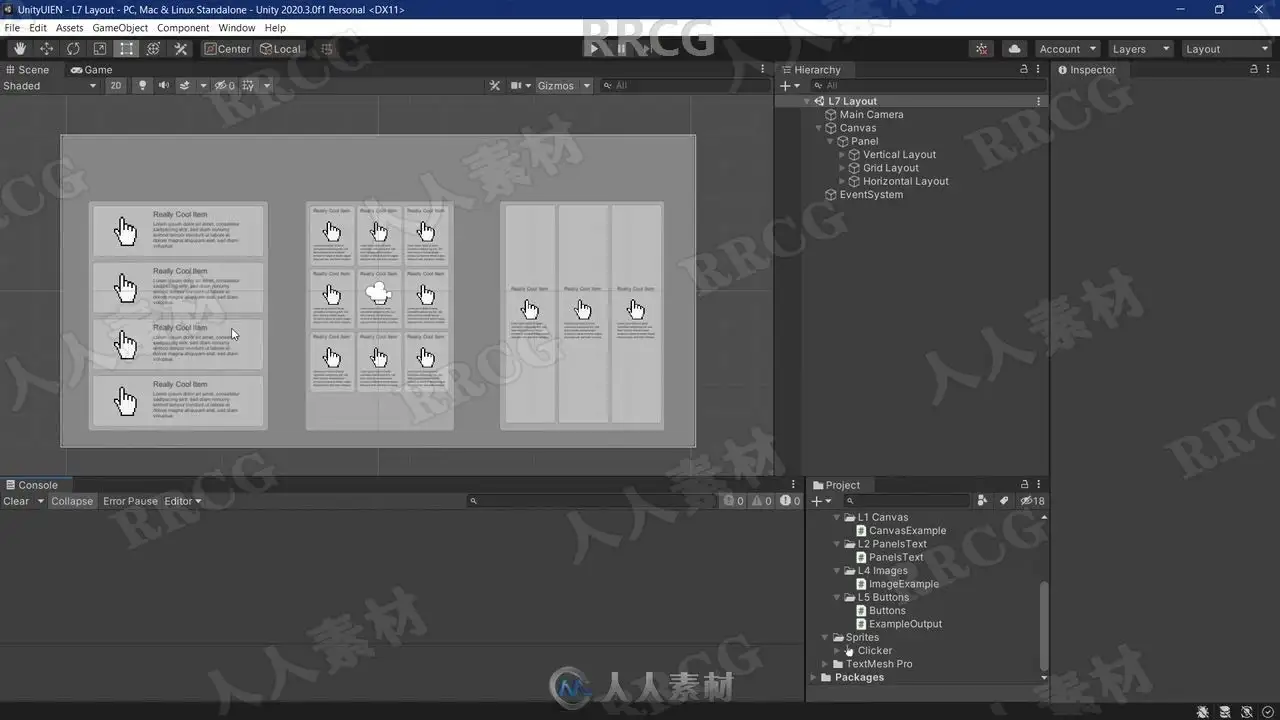Open the Account dropdown
The image size is (1280, 720).
pos(1067,49)
